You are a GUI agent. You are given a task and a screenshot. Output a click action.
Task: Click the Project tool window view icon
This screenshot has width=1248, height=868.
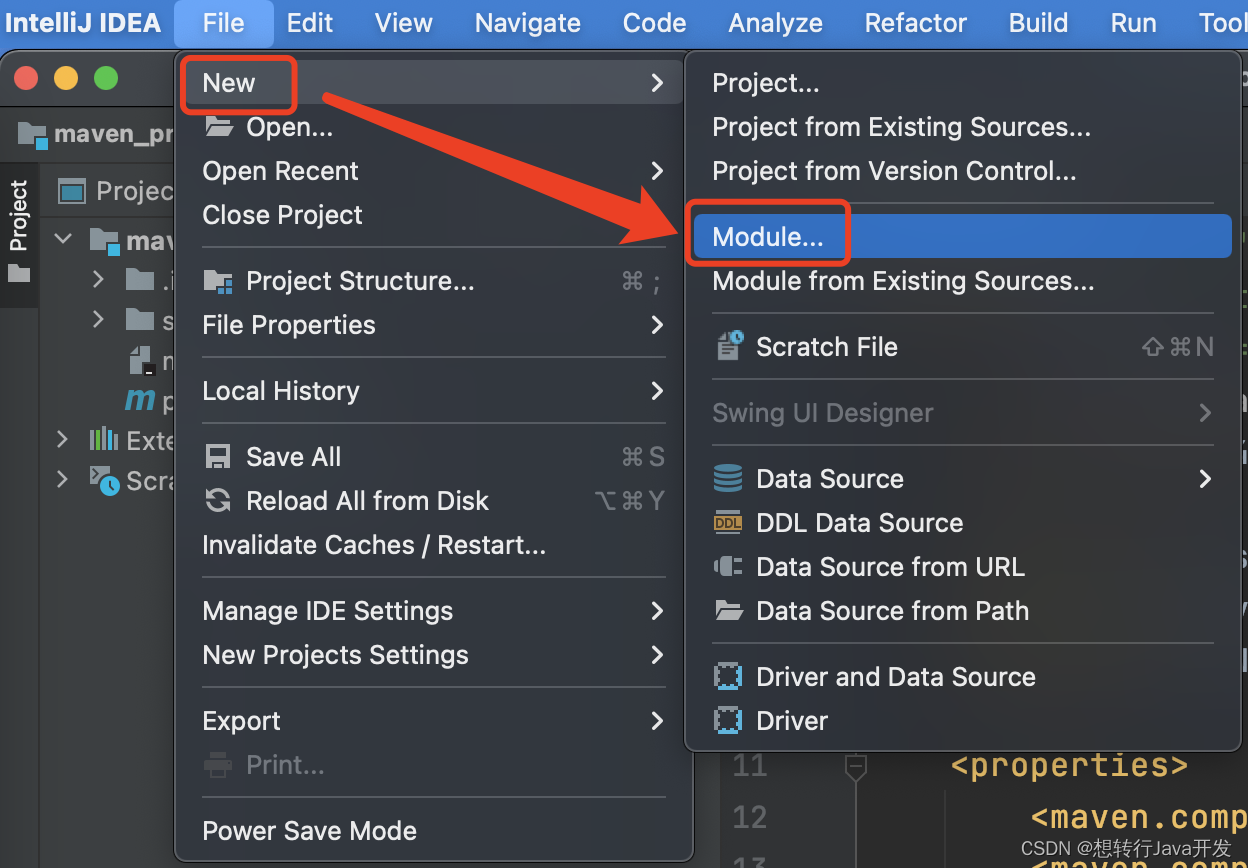point(71,191)
